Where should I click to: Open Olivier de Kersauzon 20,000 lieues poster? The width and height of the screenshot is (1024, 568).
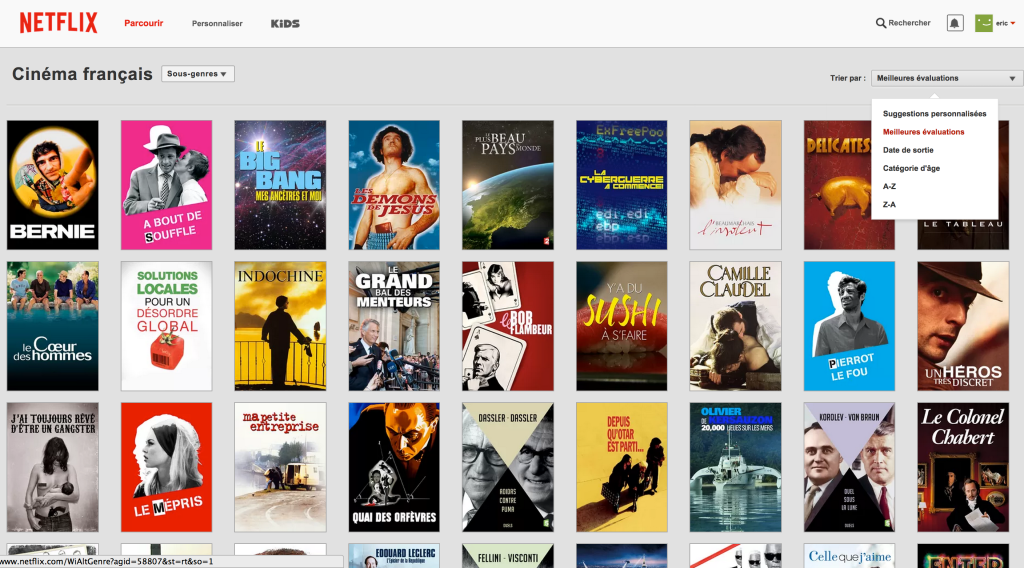tap(735, 467)
